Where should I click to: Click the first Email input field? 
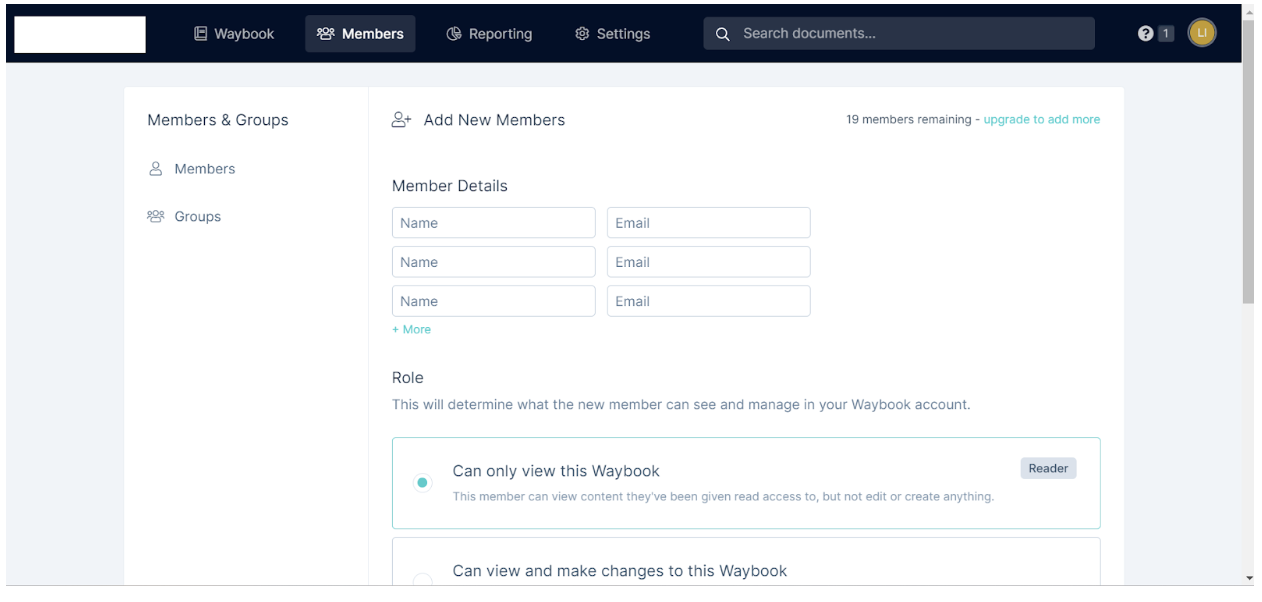(x=708, y=223)
